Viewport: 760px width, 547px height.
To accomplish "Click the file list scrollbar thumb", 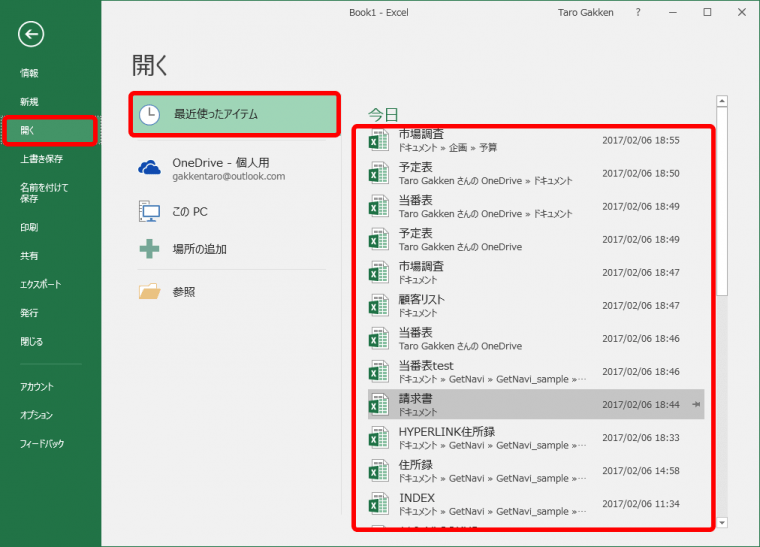I will [x=722, y=201].
